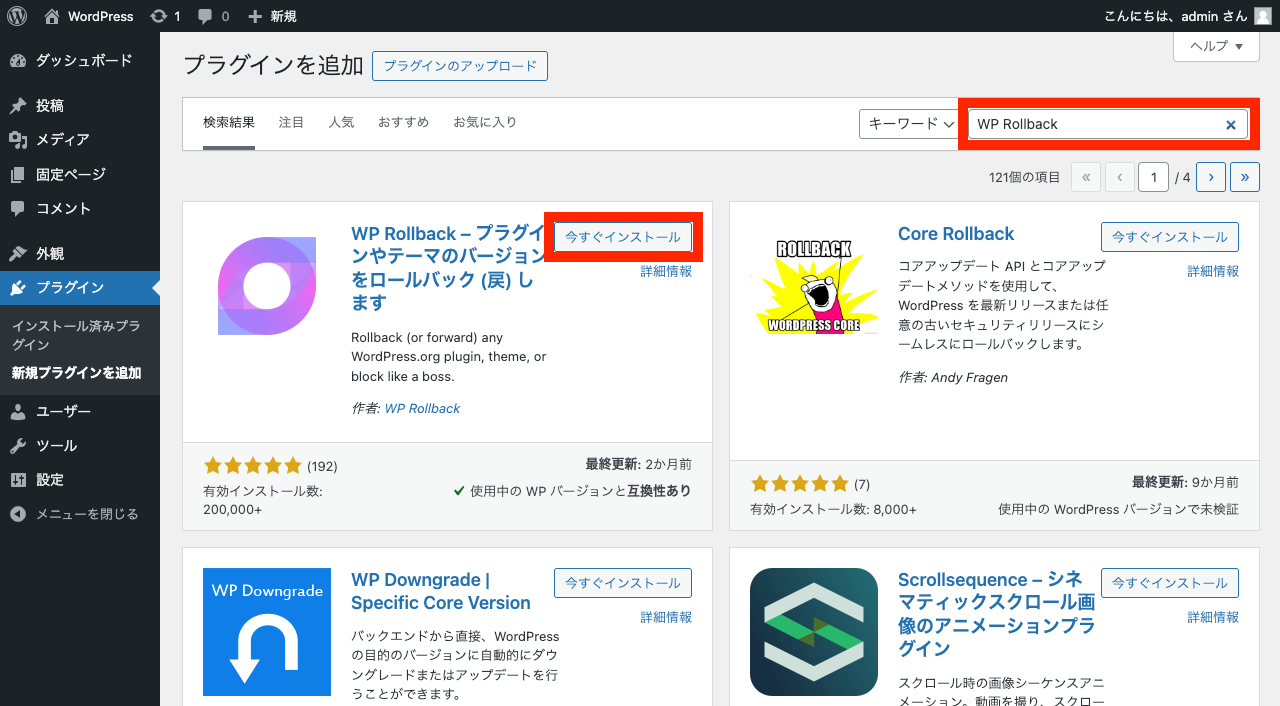Viewport: 1280px width, 706px height.
Task: Open プラグイン sidebar menu
Action: pos(80,288)
